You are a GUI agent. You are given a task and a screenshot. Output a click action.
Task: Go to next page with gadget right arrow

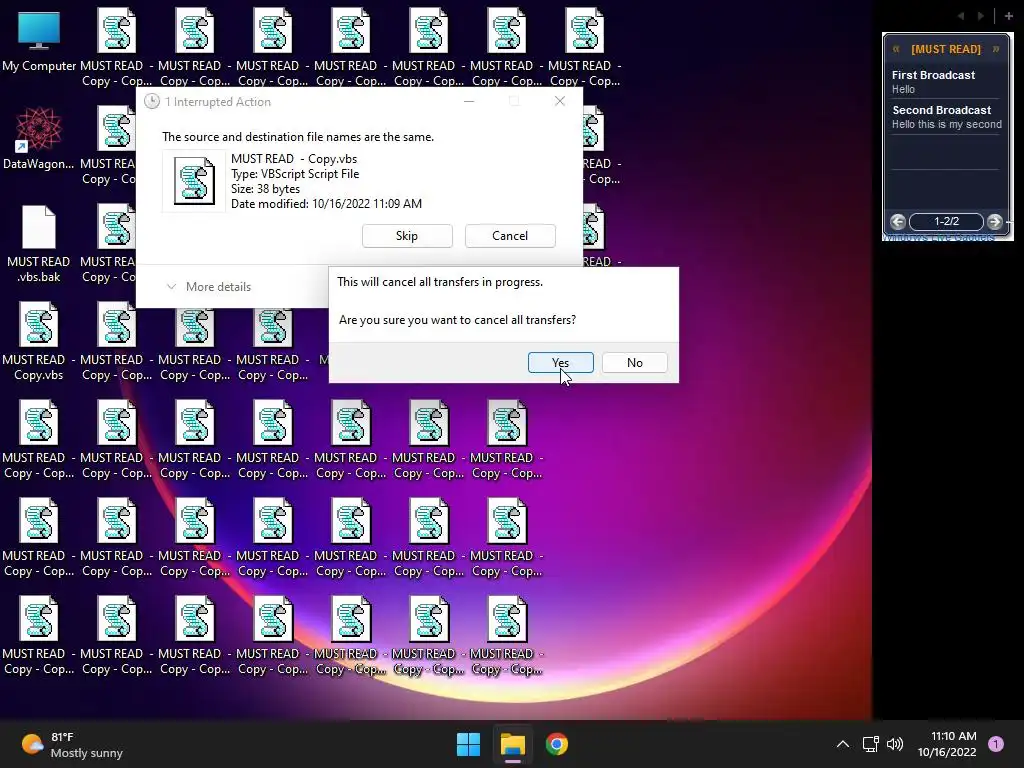[x=995, y=221]
